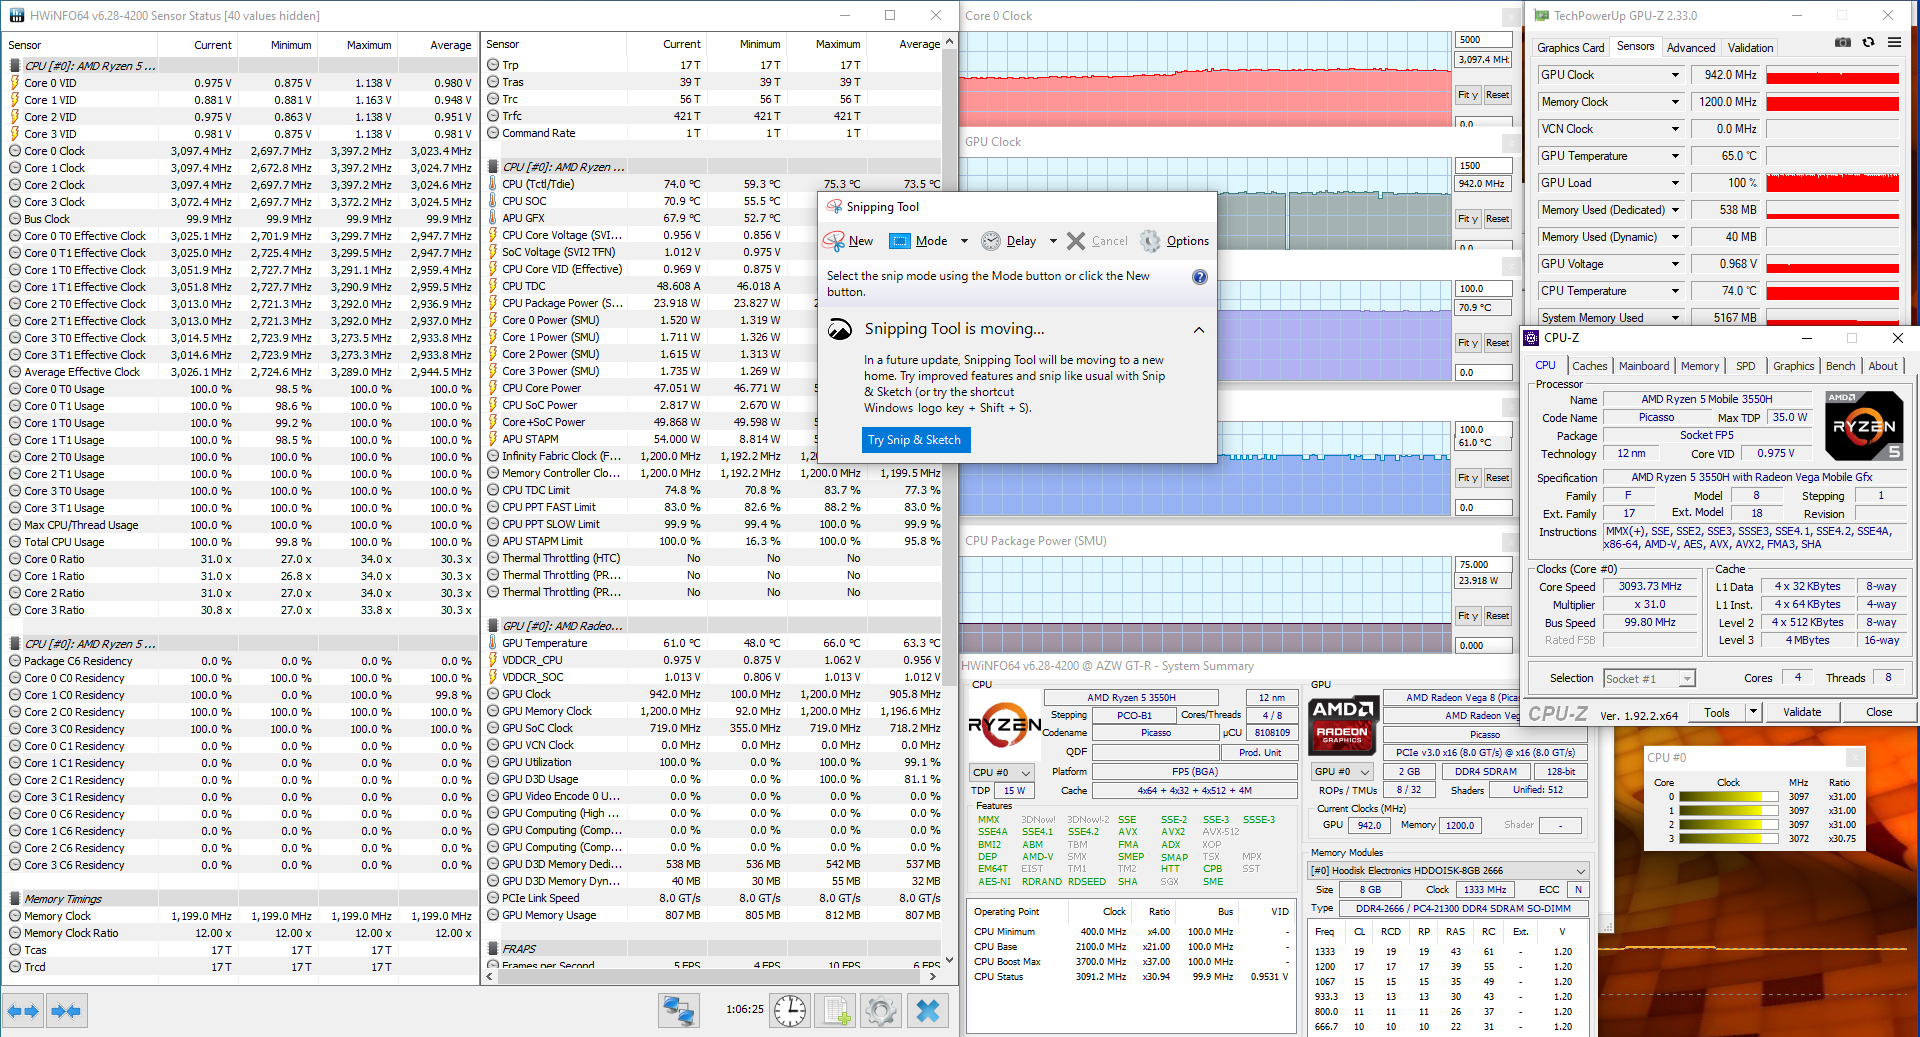Open Memory Clock sensor dropdown in GPU-Z
1920x1037 pixels.
1676,102
